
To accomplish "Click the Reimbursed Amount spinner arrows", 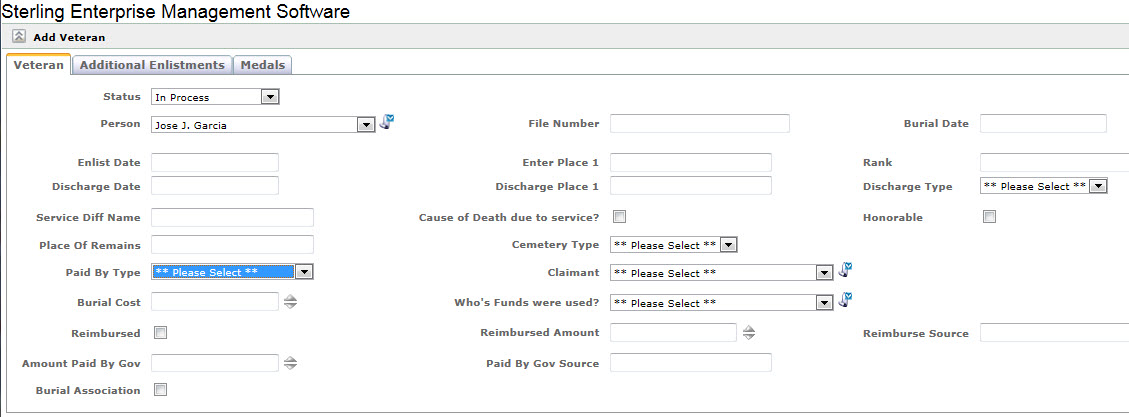I will (x=749, y=332).
